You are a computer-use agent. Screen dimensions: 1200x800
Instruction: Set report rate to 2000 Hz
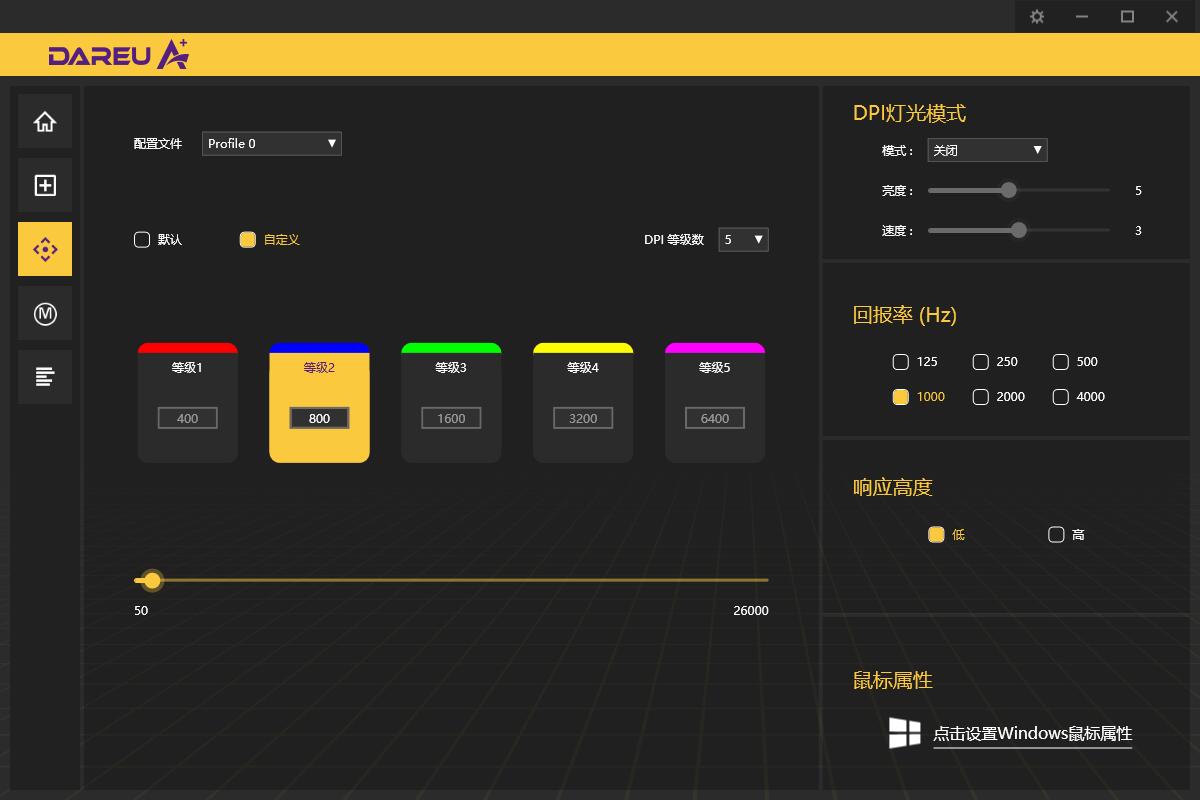(x=981, y=397)
